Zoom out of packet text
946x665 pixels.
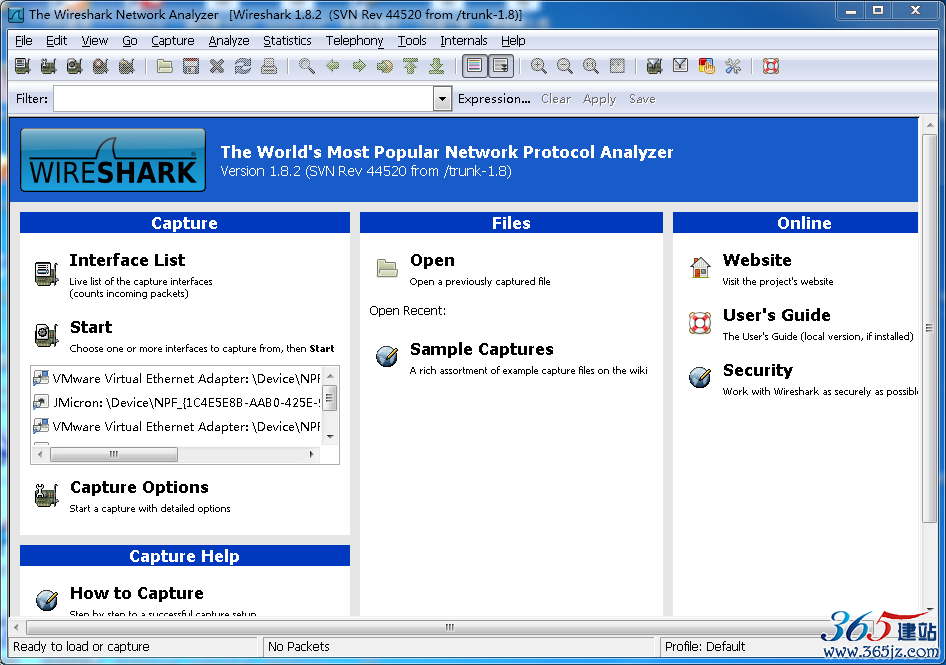[x=564, y=66]
